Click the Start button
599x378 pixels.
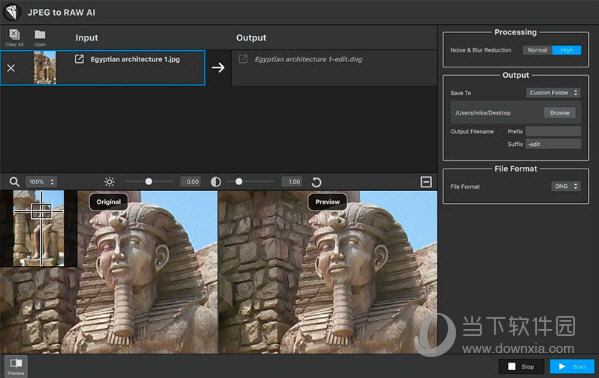(572, 367)
